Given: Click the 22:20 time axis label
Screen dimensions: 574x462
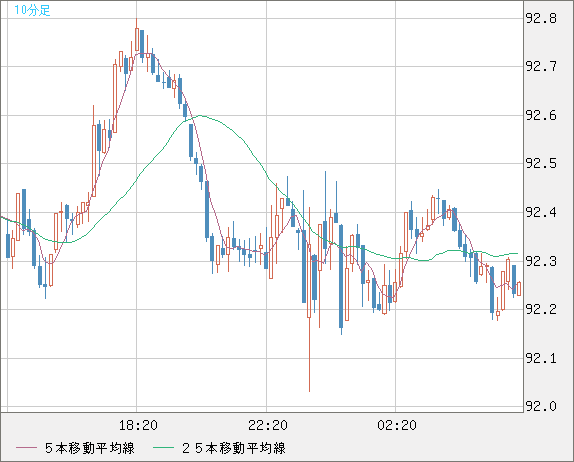Looking at the screenshot, I should coord(268,425).
